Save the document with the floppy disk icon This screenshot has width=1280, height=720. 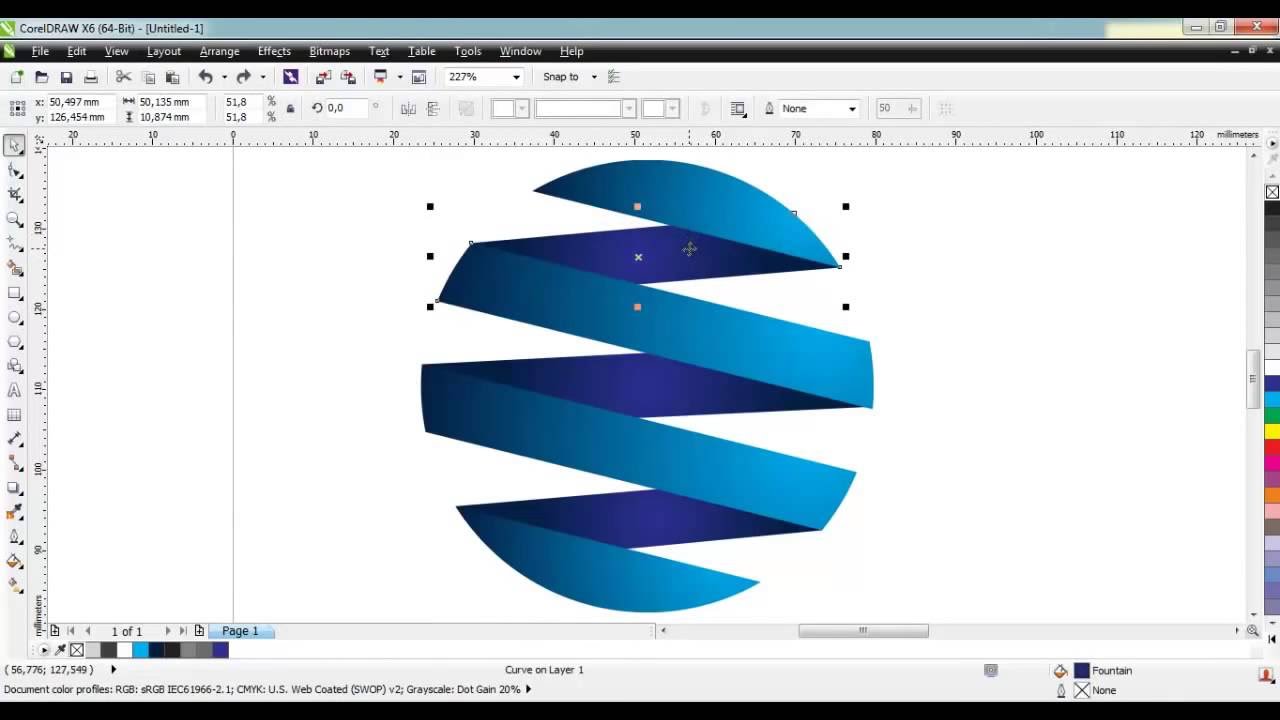[x=66, y=77]
